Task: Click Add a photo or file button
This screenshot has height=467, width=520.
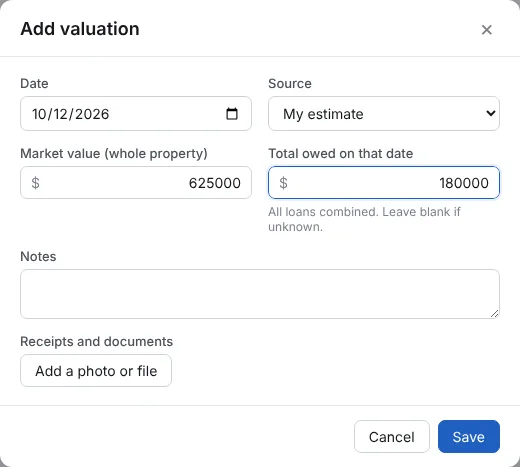Action: [96, 371]
